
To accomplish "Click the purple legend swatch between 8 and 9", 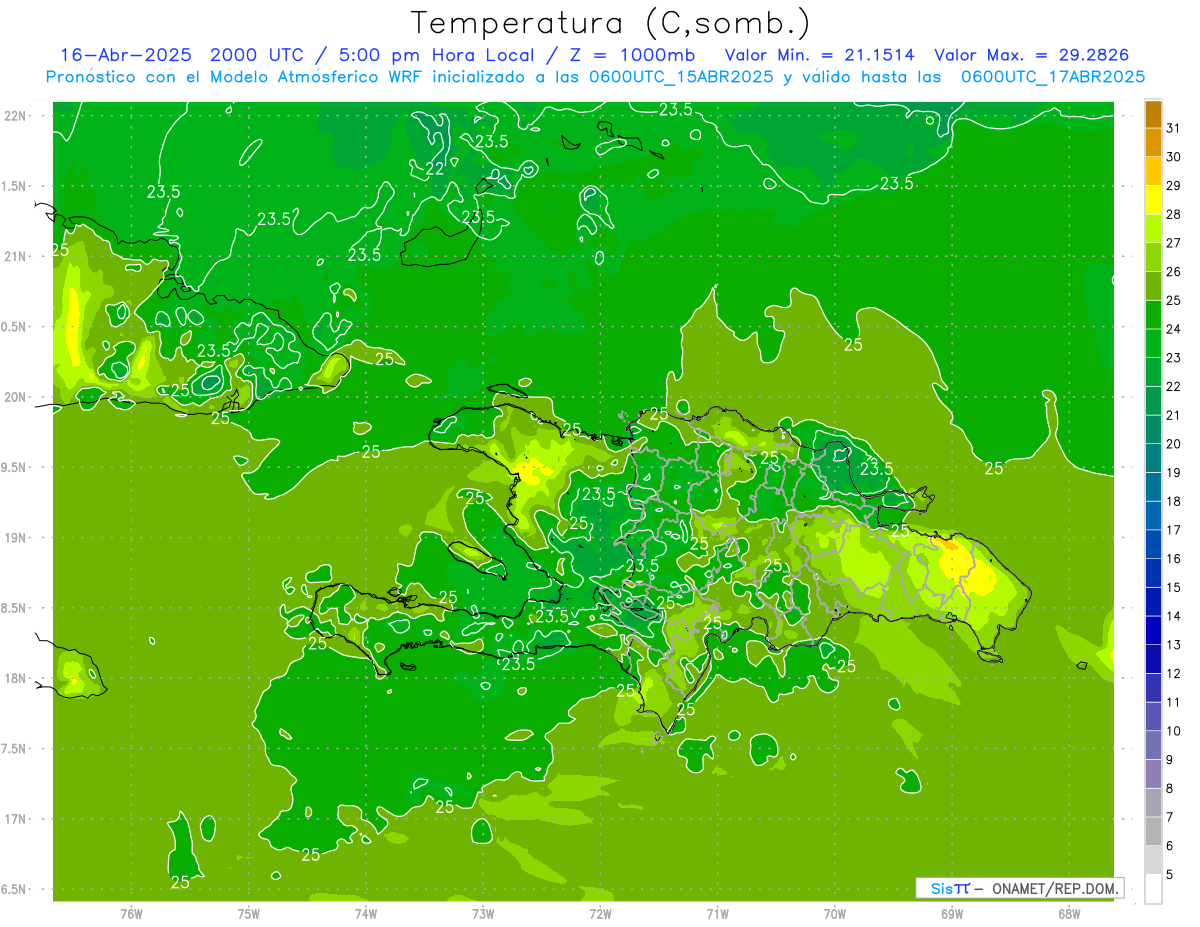I will point(1153,774).
